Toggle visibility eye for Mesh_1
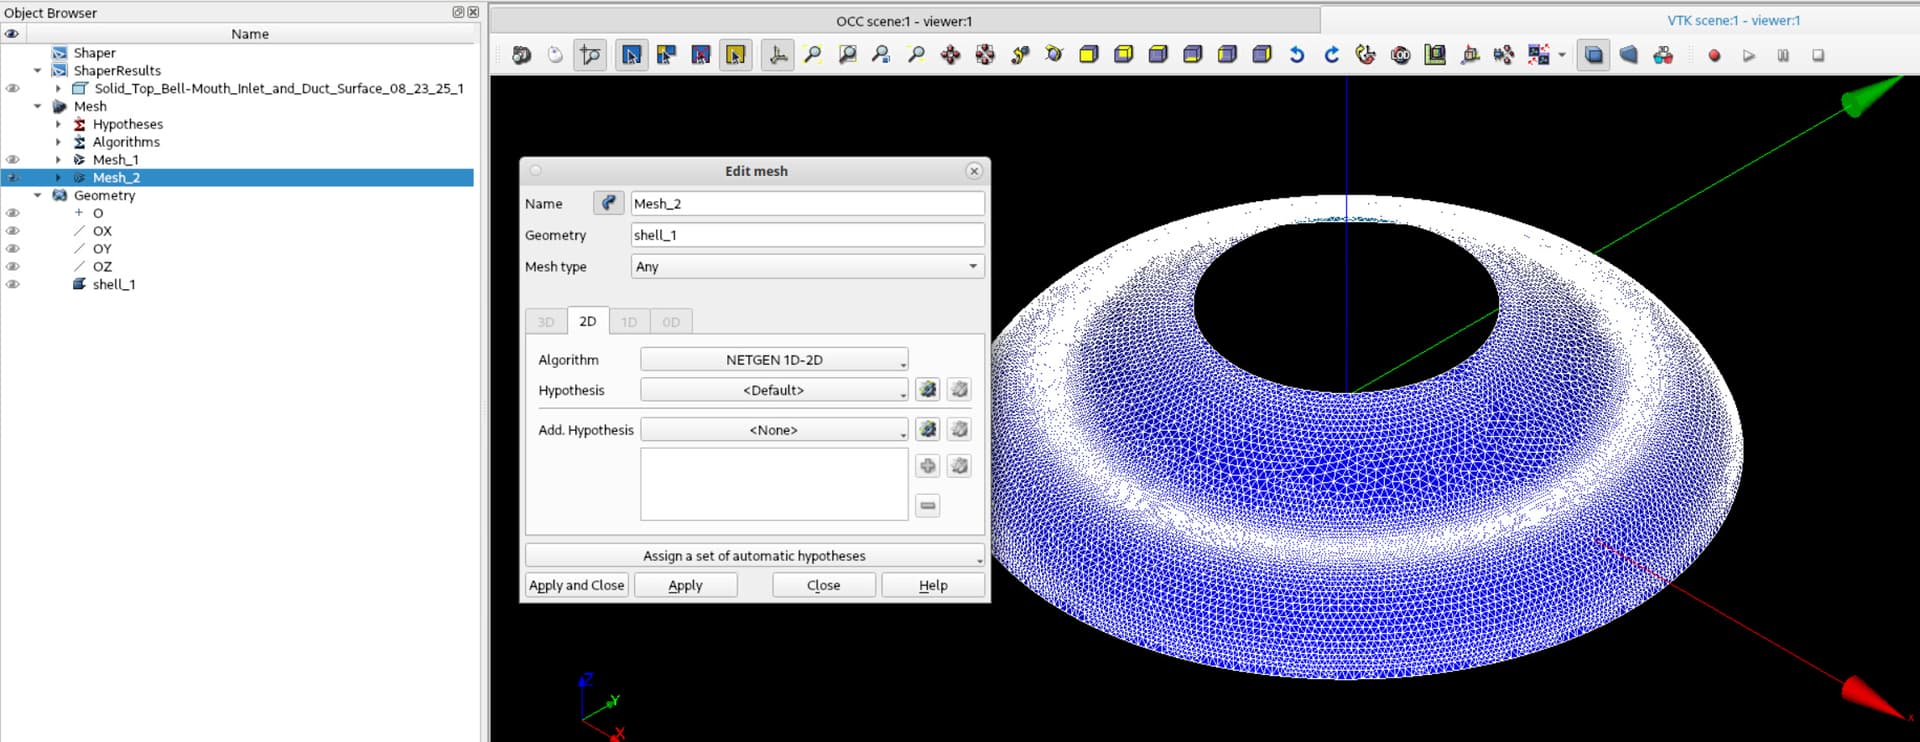 click(13, 160)
